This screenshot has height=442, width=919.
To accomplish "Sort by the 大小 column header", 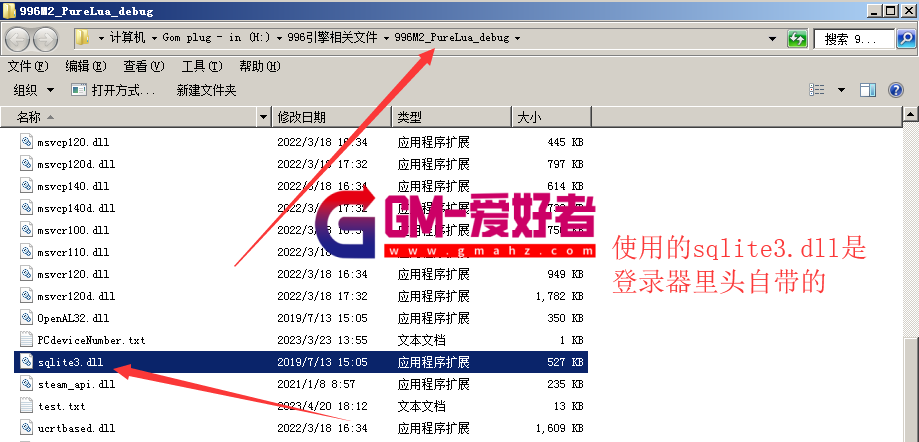I will pos(552,117).
